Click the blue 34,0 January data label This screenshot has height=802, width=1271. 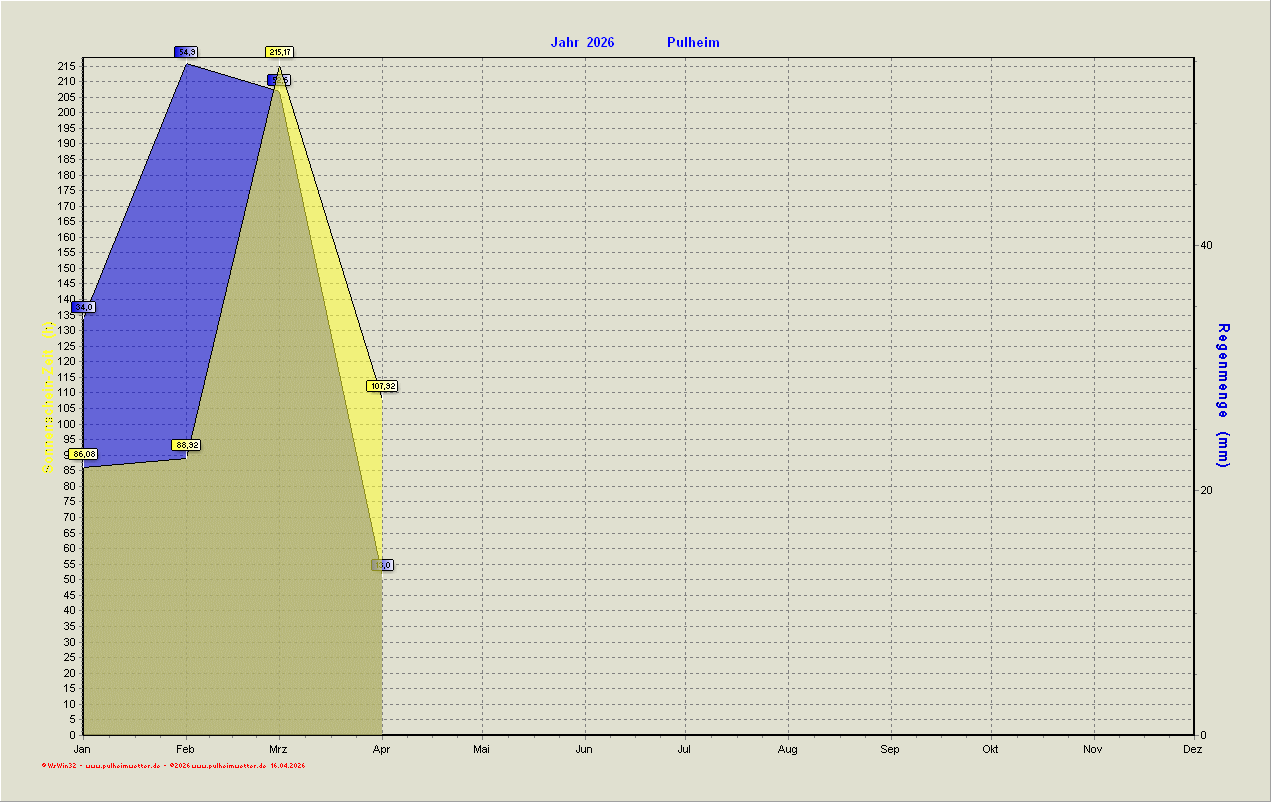[83, 307]
